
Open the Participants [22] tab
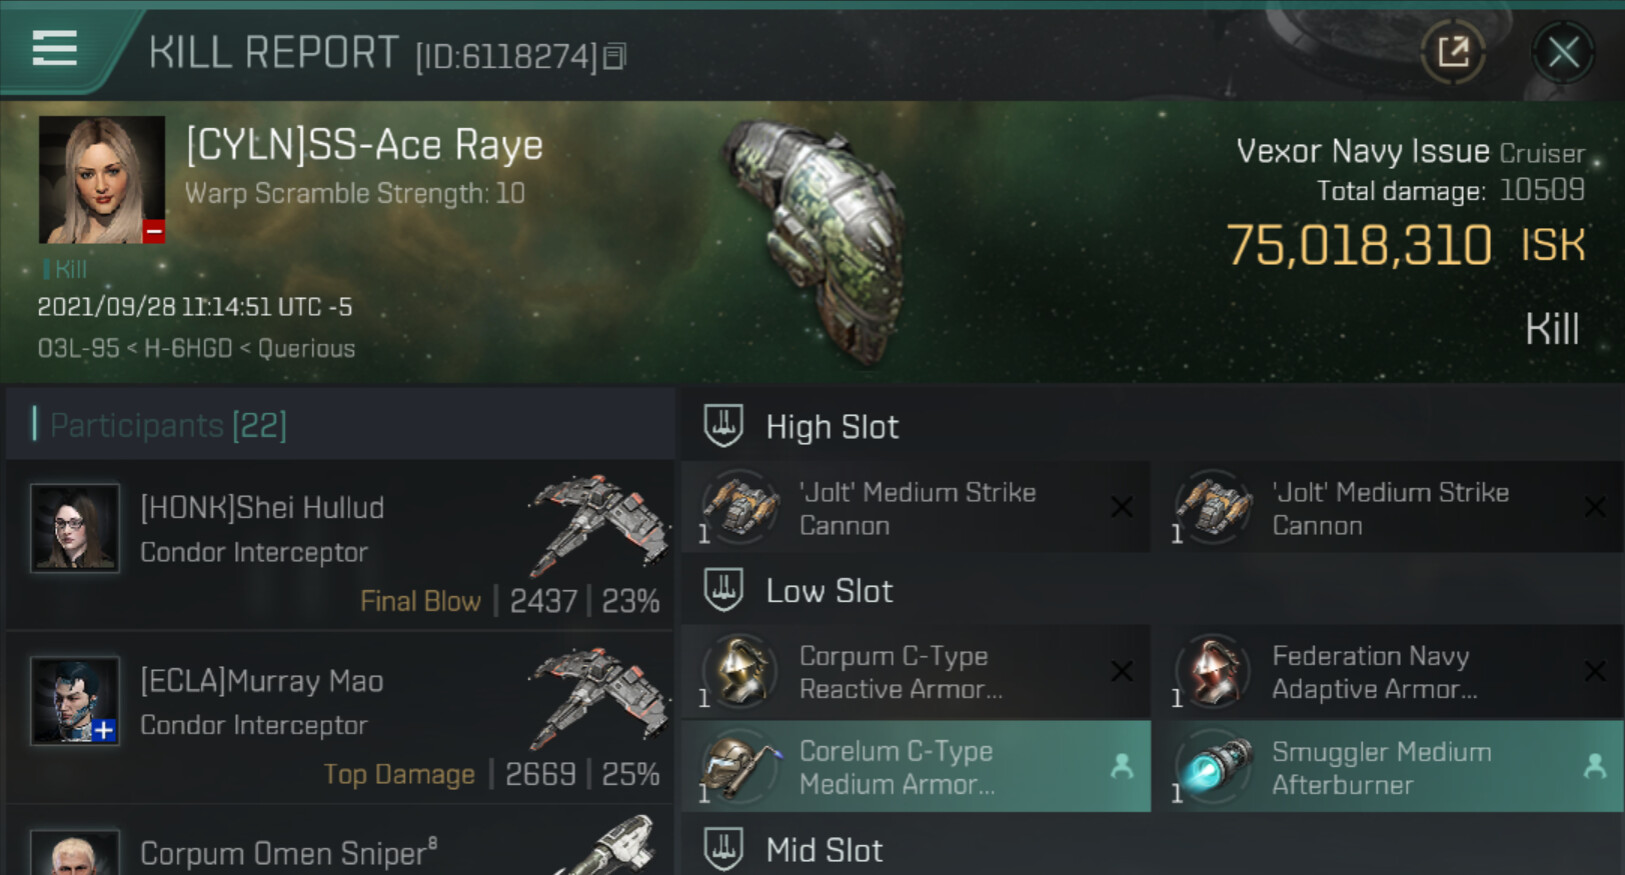(x=168, y=425)
